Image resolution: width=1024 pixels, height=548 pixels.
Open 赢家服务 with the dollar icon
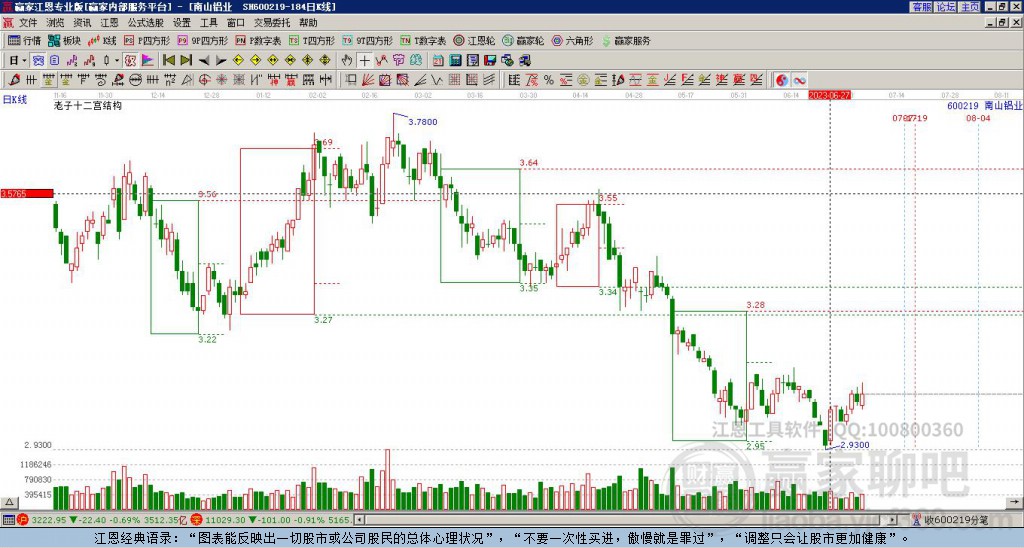(x=626, y=40)
